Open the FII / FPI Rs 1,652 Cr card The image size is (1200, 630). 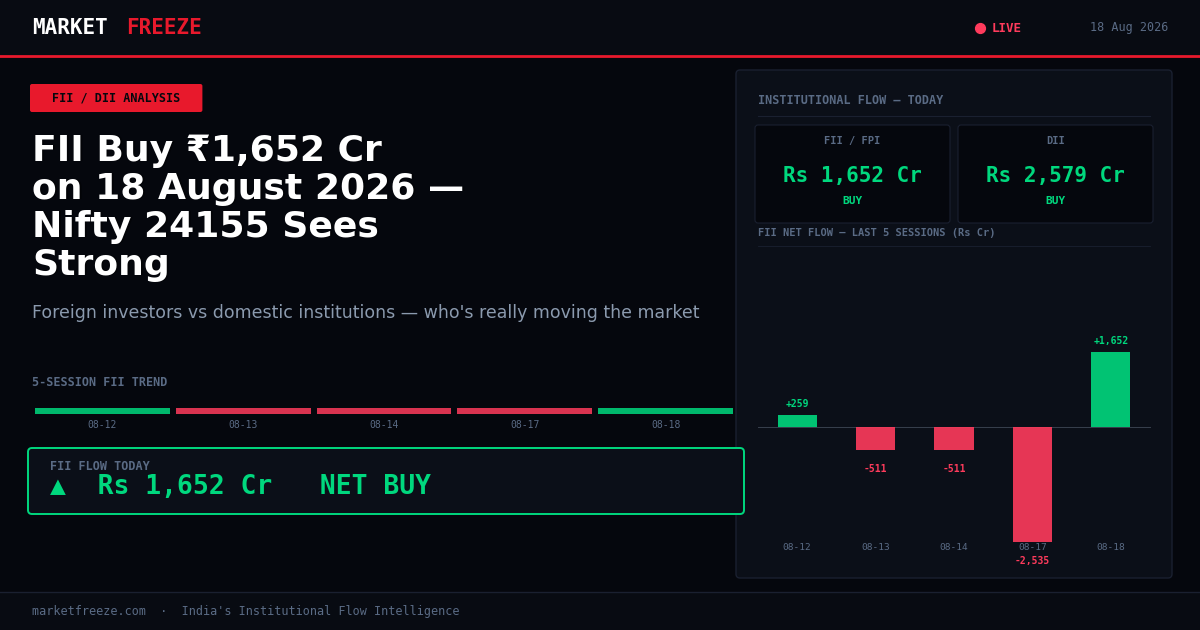pos(852,174)
